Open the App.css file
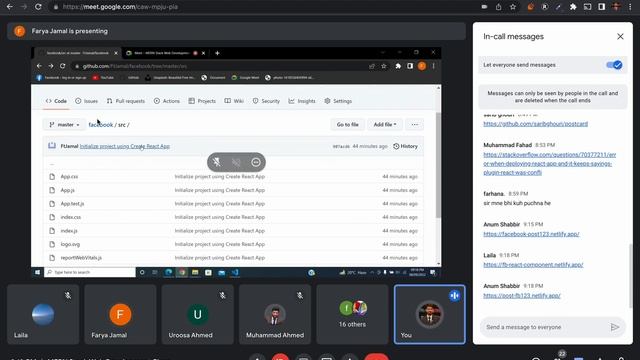The image size is (640, 360). (x=69, y=176)
